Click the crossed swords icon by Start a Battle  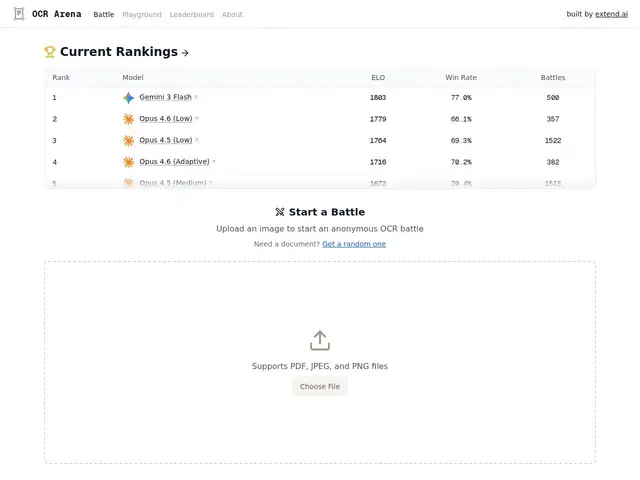(280, 212)
